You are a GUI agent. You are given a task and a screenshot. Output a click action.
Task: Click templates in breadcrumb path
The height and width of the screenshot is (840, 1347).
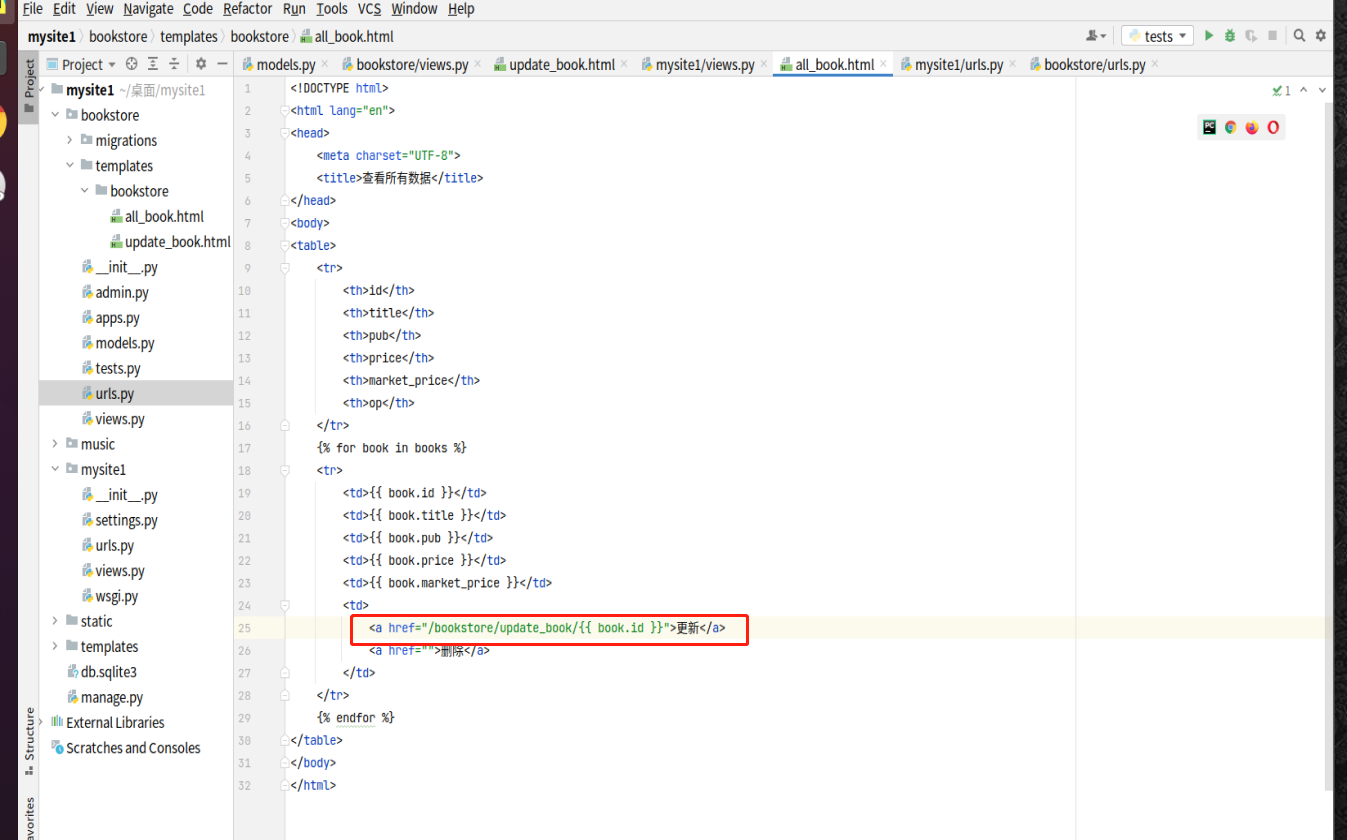(x=188, y=36)
